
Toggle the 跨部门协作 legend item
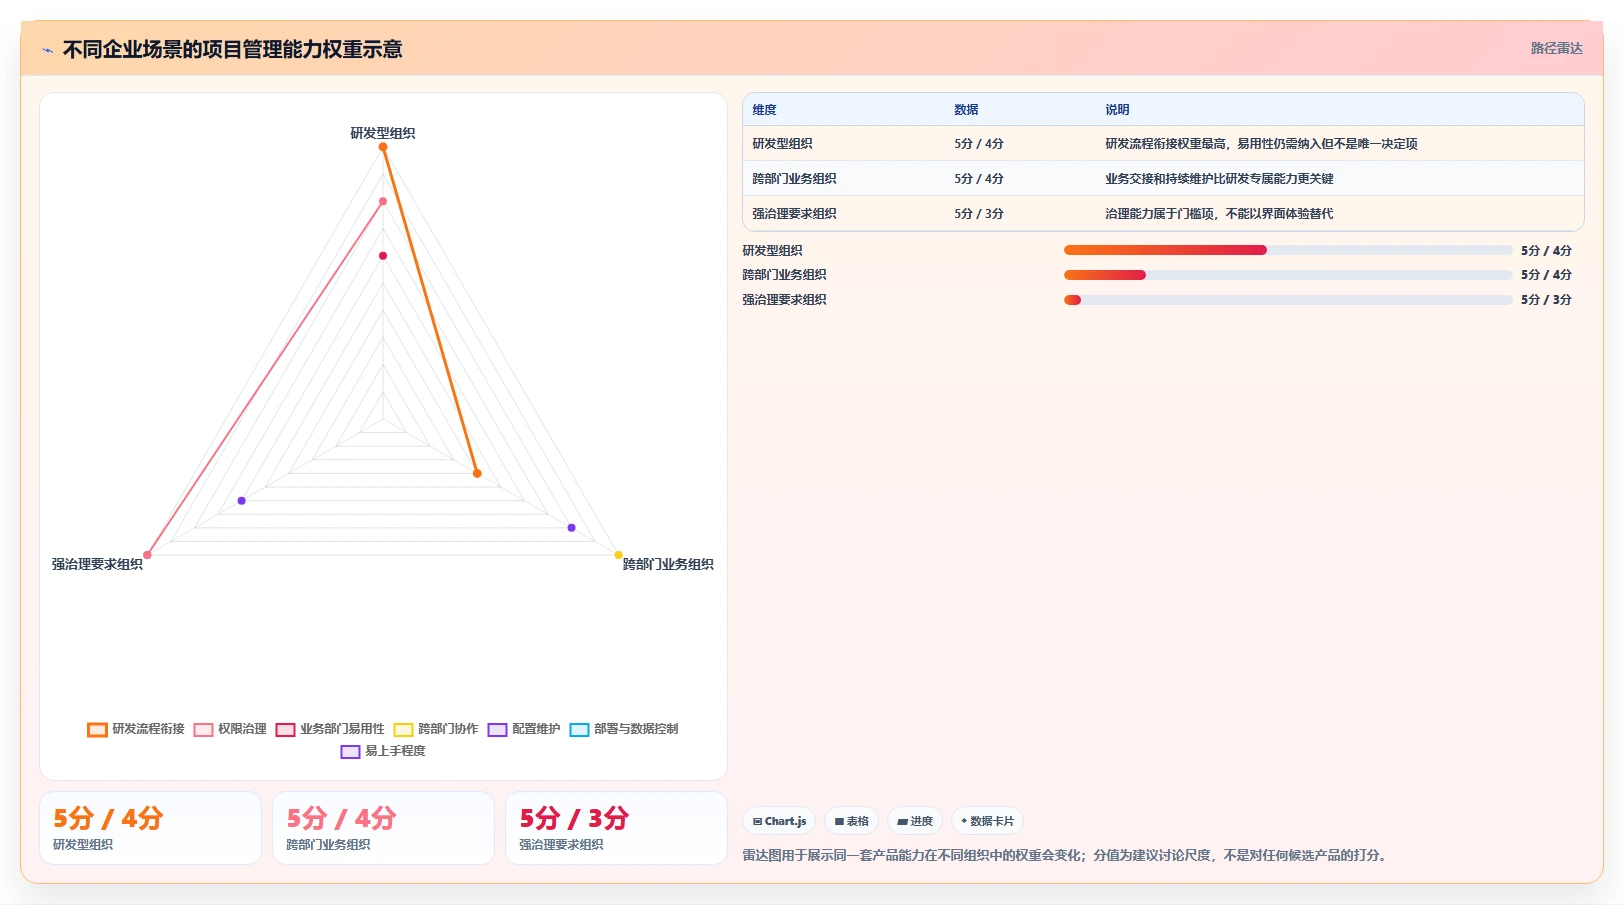point(436,729)
